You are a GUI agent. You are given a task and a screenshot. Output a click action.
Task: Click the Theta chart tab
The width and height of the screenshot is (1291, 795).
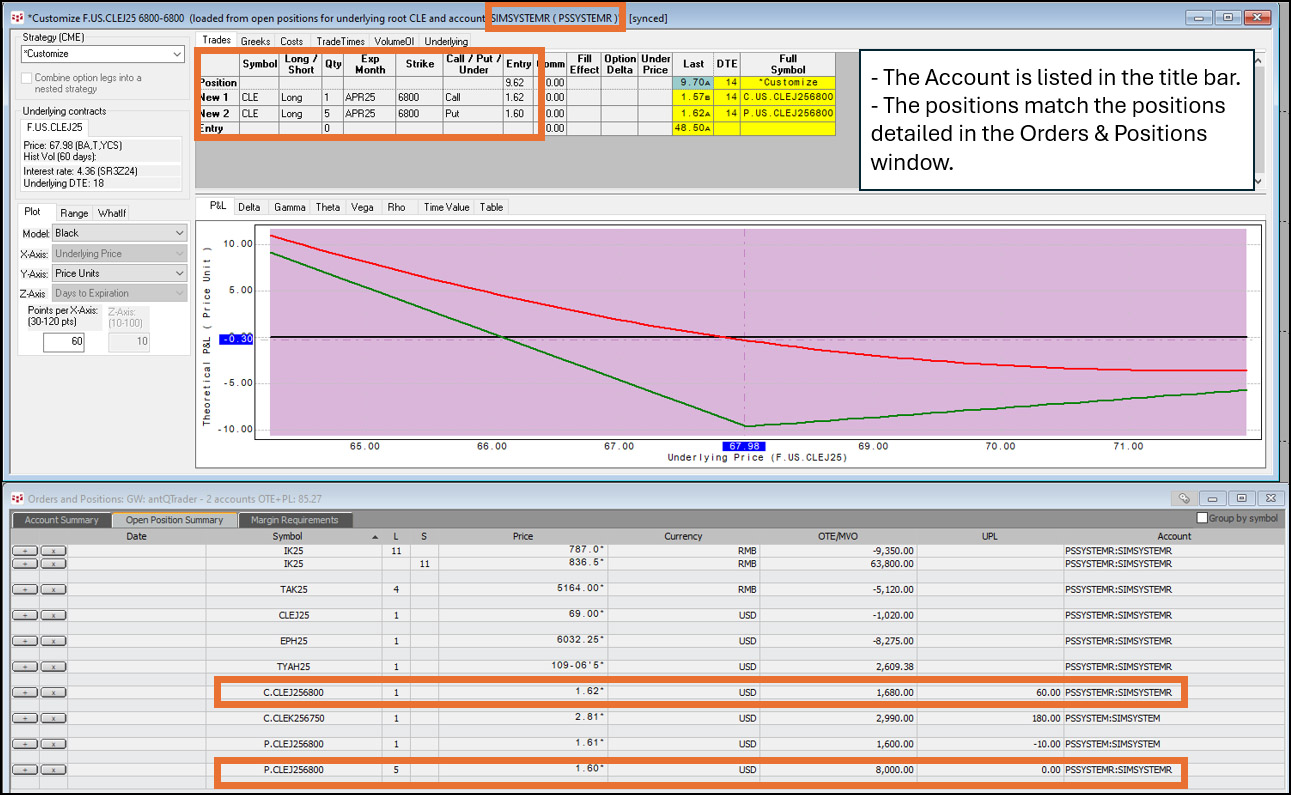tap(327, 207)
